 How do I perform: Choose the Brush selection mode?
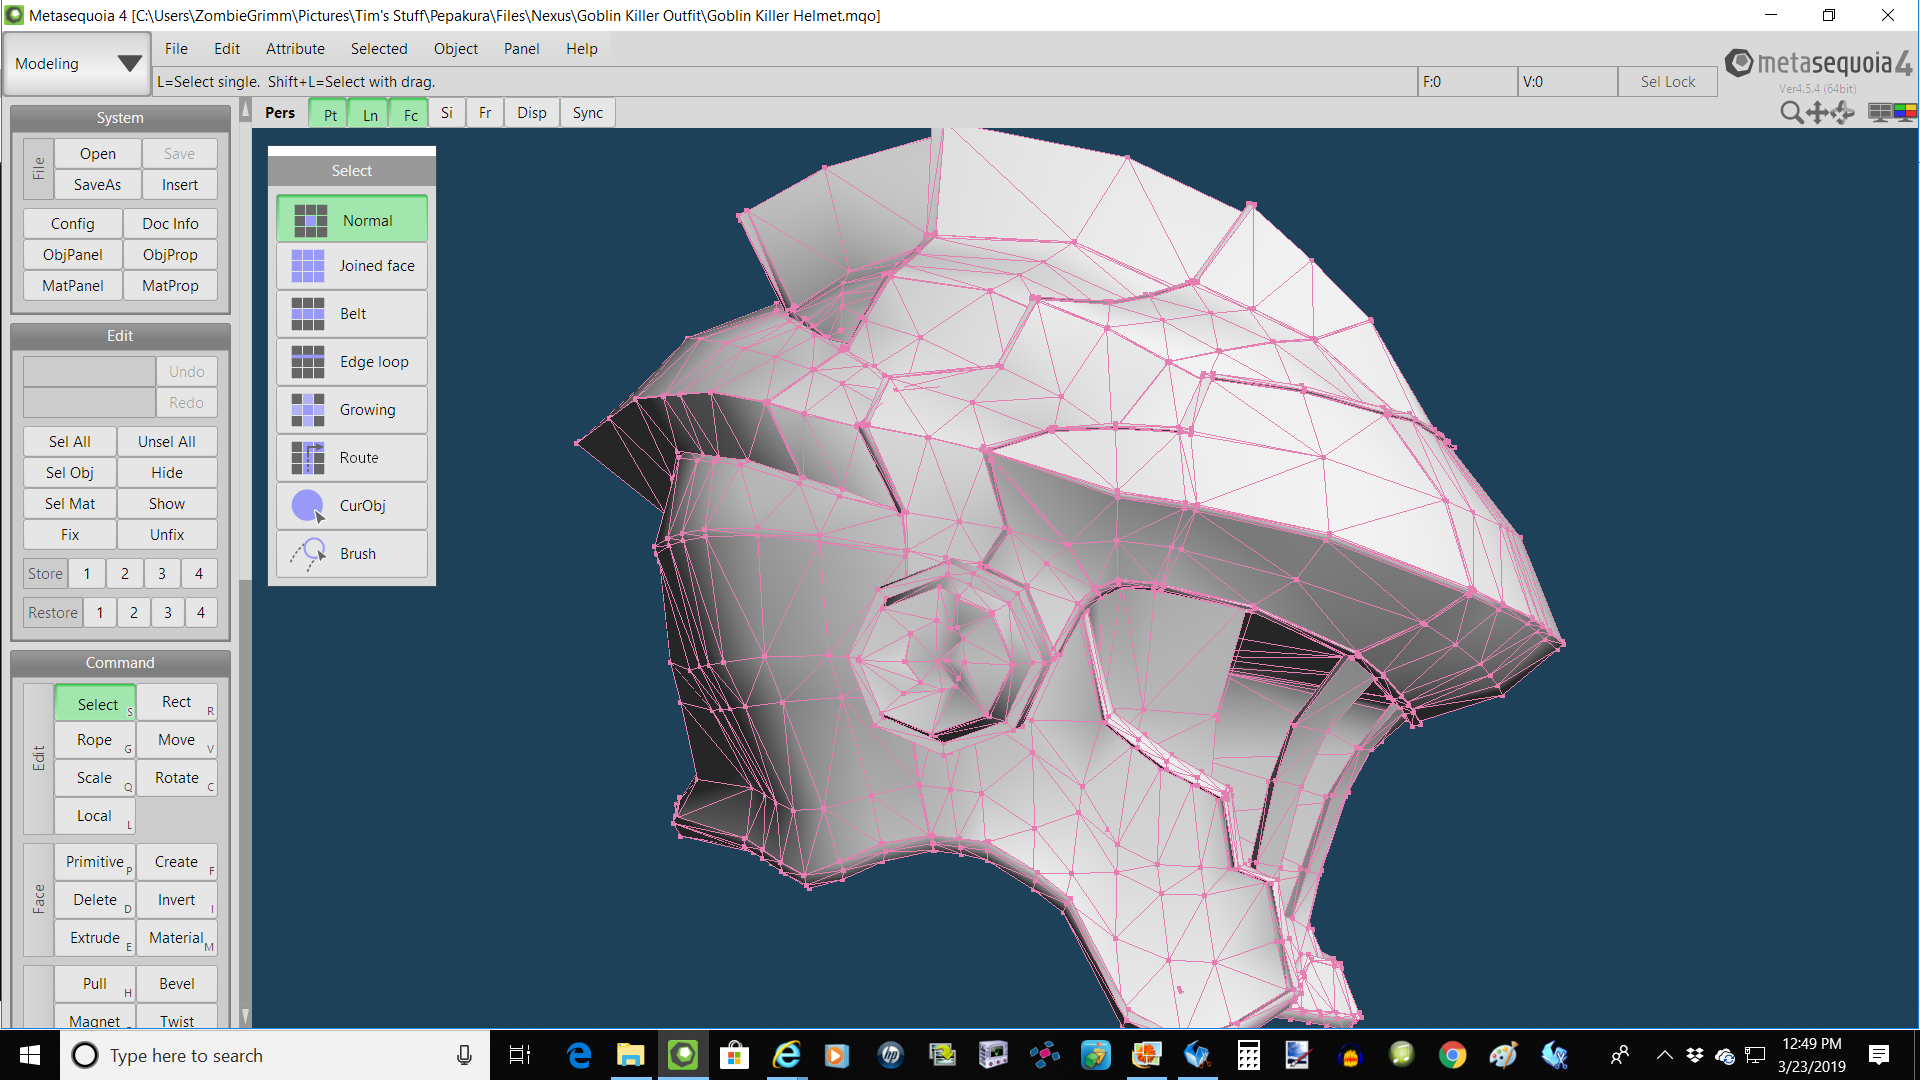352,554
